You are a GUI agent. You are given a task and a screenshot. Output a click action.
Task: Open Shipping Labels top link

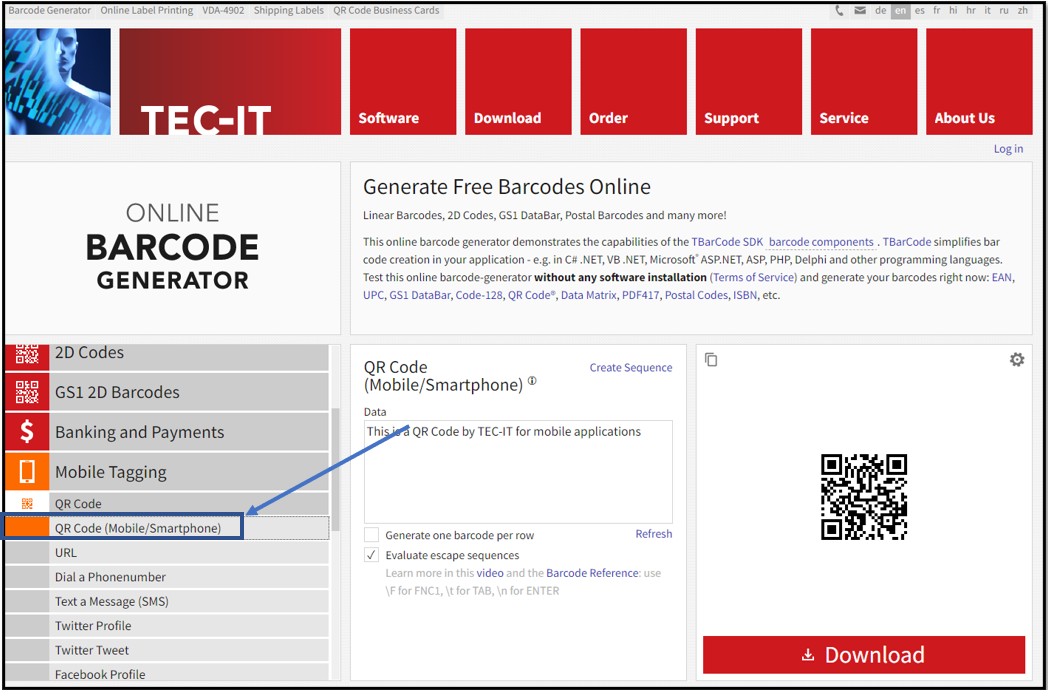coord(289,11)
